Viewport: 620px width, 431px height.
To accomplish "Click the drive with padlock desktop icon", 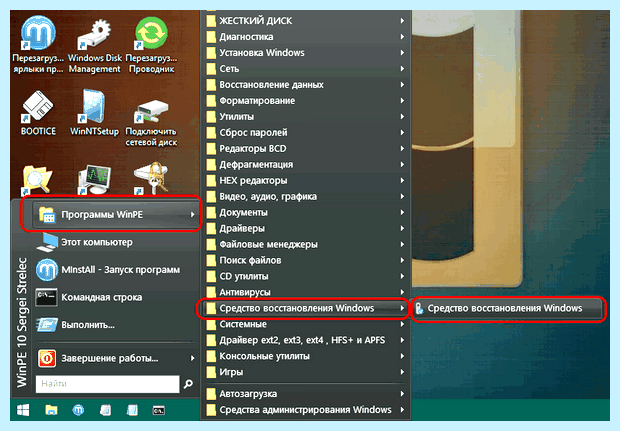I will pyautogui.click(x=151, y=179).
